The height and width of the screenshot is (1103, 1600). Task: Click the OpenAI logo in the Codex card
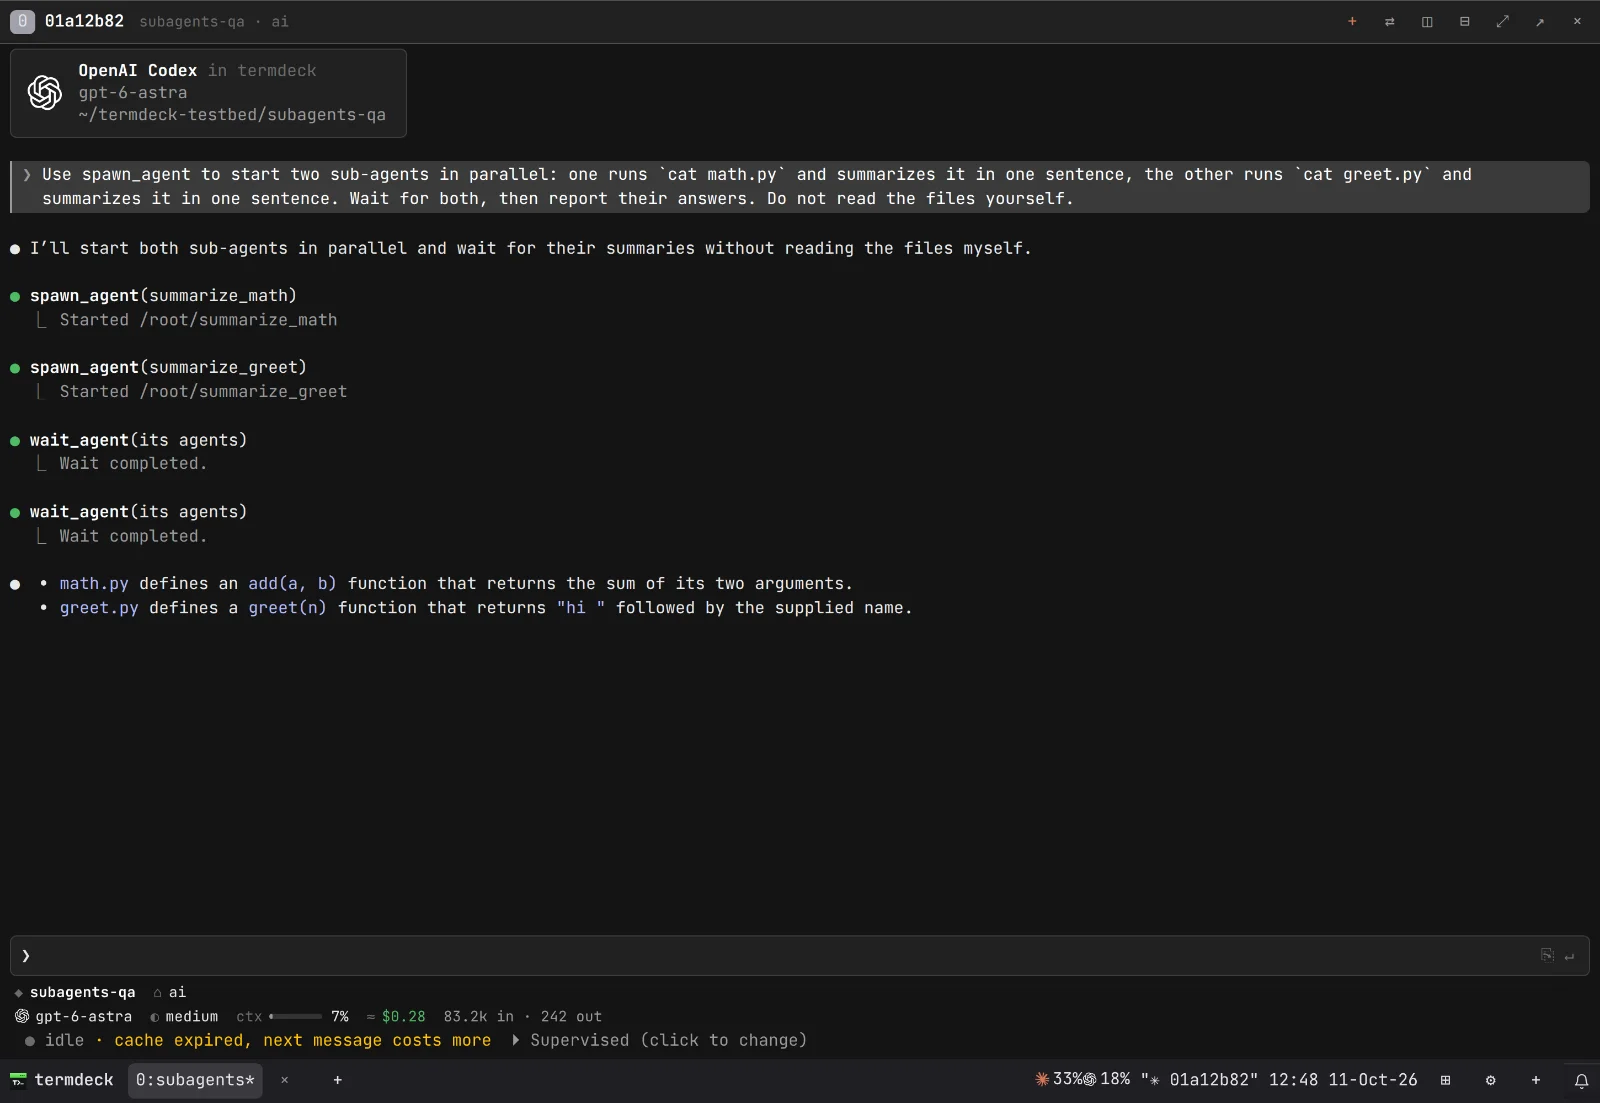45,93
